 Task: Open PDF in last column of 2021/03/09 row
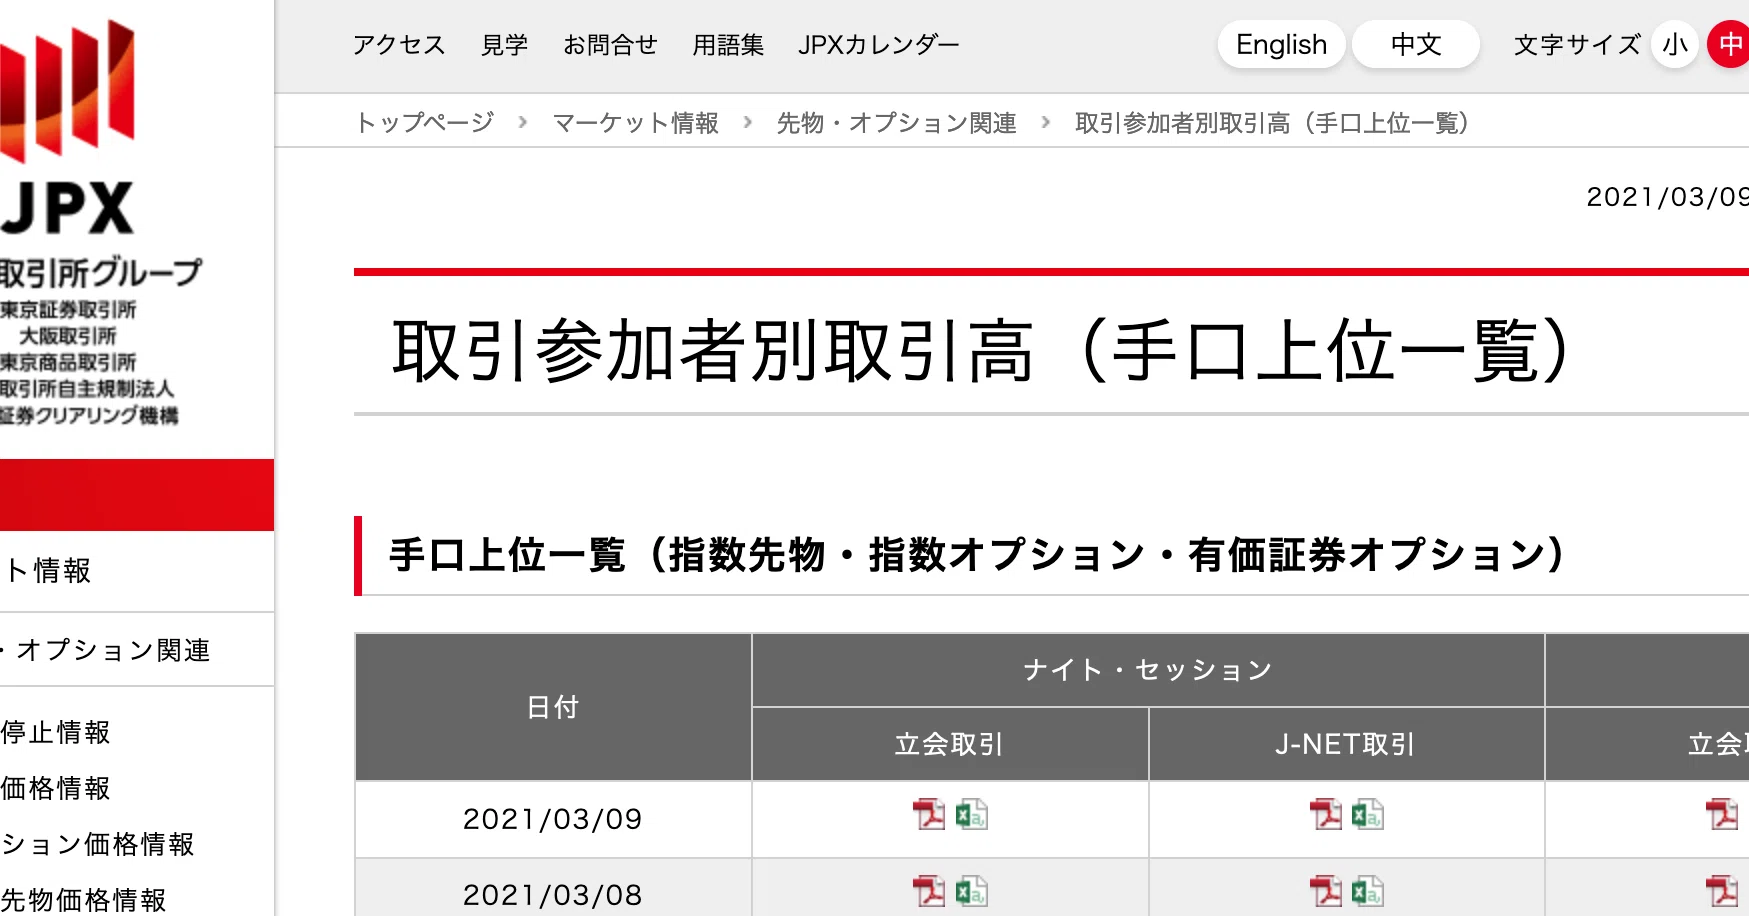click(1722, 814)
